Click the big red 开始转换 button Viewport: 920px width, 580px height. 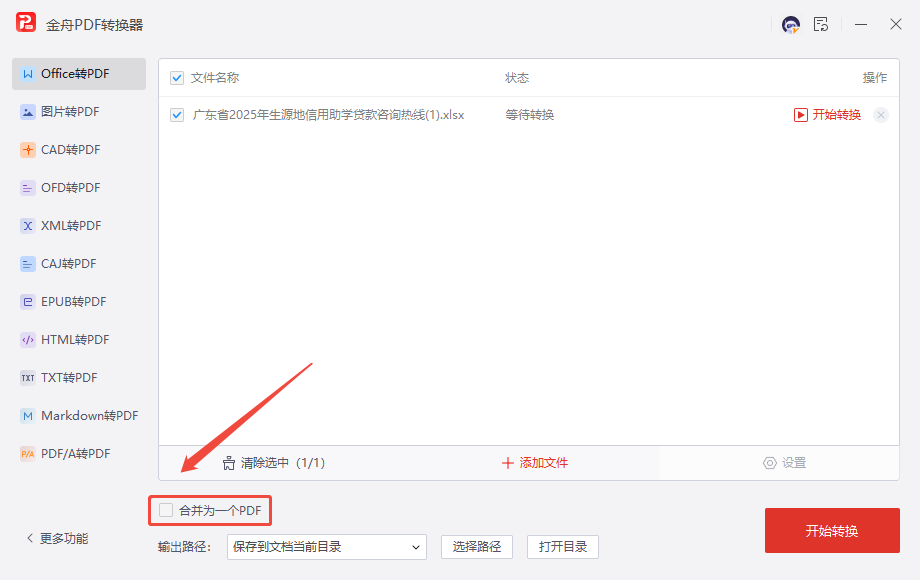click(832, 531)
